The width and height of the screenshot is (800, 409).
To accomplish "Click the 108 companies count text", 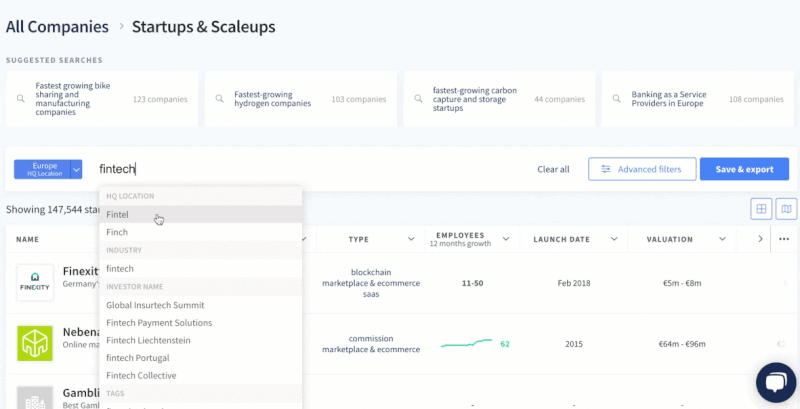I will tap(756, 99).
